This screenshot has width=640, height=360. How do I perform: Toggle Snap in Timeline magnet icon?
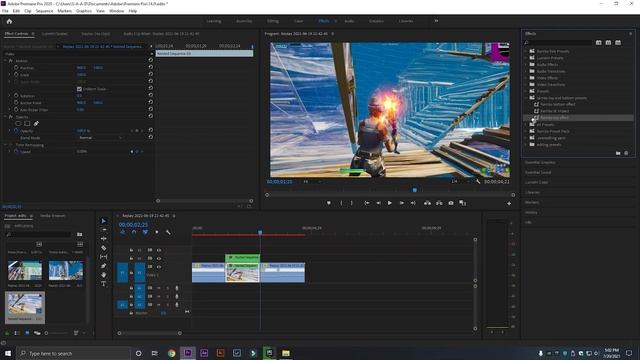(x=134, y=232)
